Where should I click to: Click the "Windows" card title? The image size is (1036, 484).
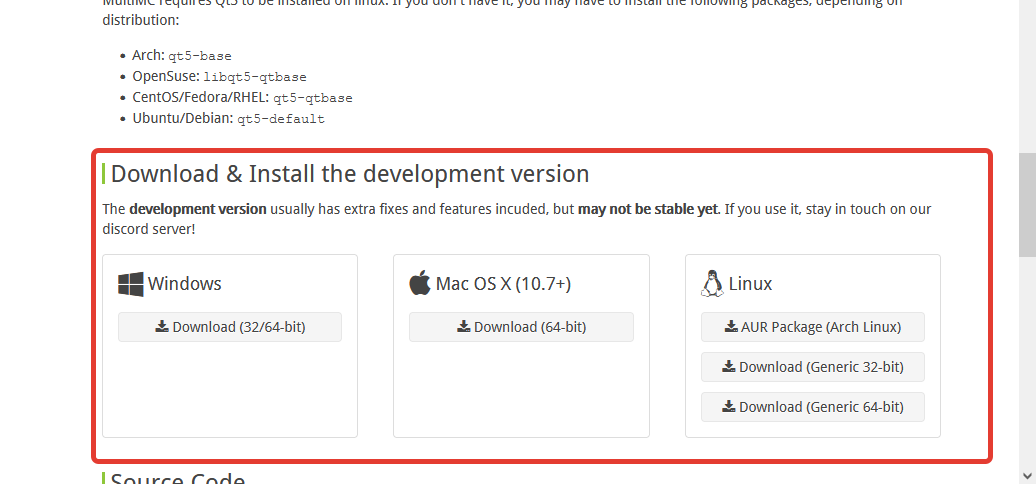184,284
